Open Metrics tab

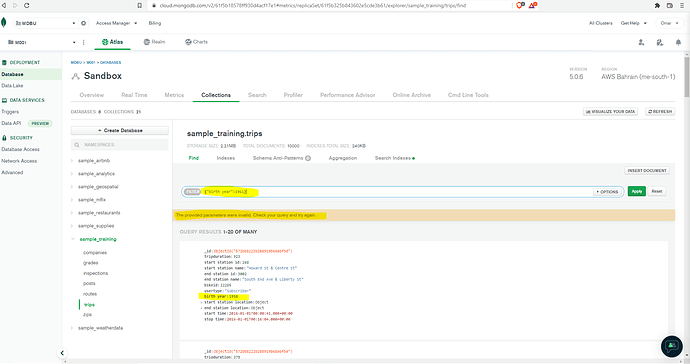click(174, 95)
